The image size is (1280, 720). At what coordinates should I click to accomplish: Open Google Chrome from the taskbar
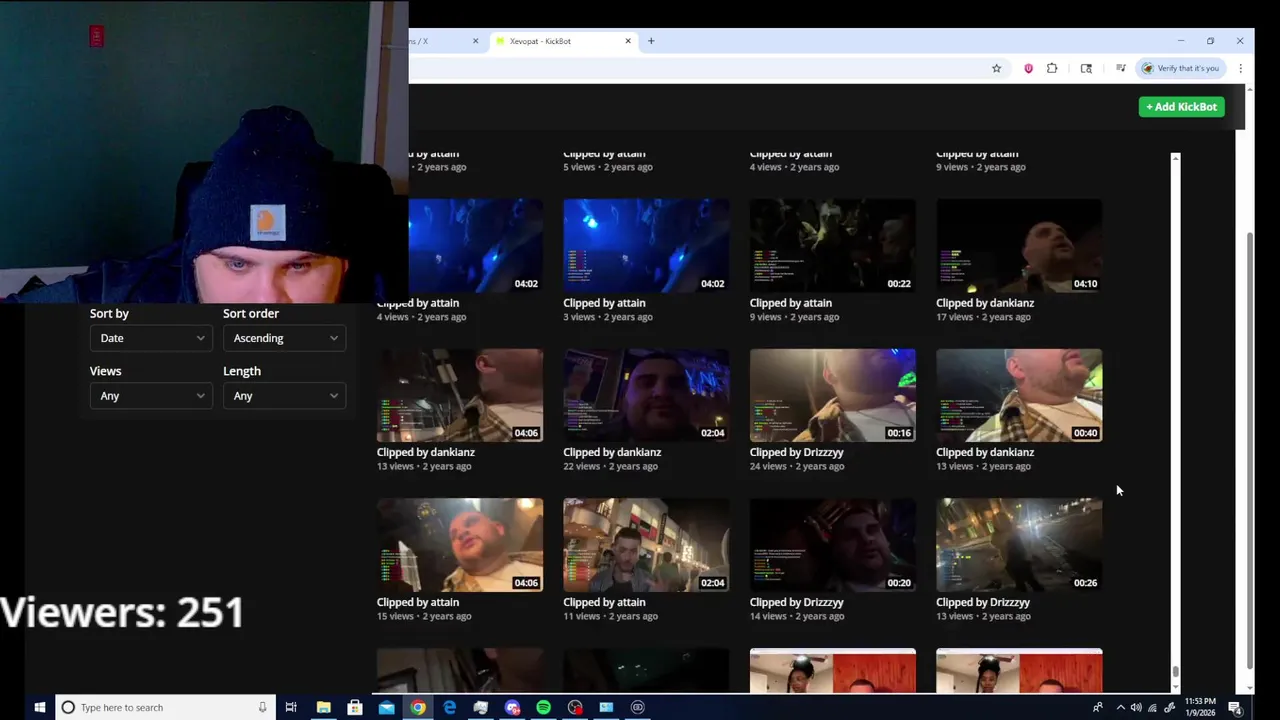(x=418, y=707)
